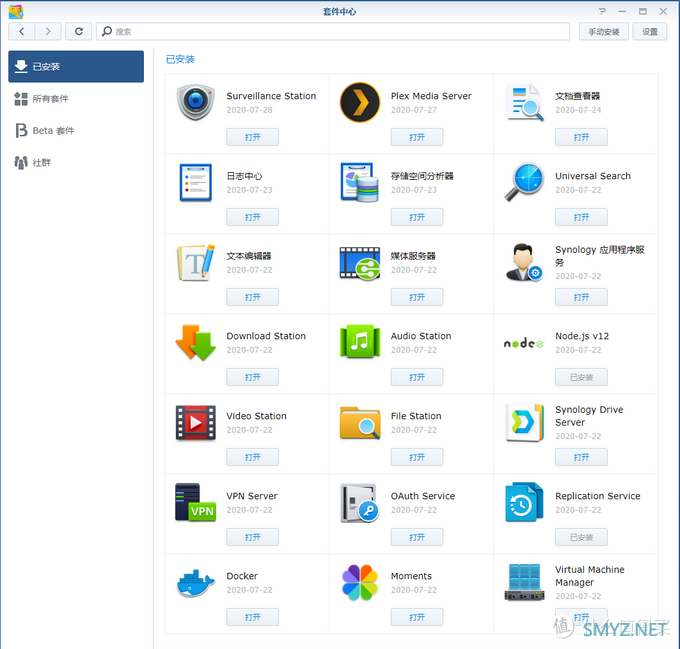Open VPN Server via 打开 button
This screenshot has width=680, height=649.
click(252, 537)
